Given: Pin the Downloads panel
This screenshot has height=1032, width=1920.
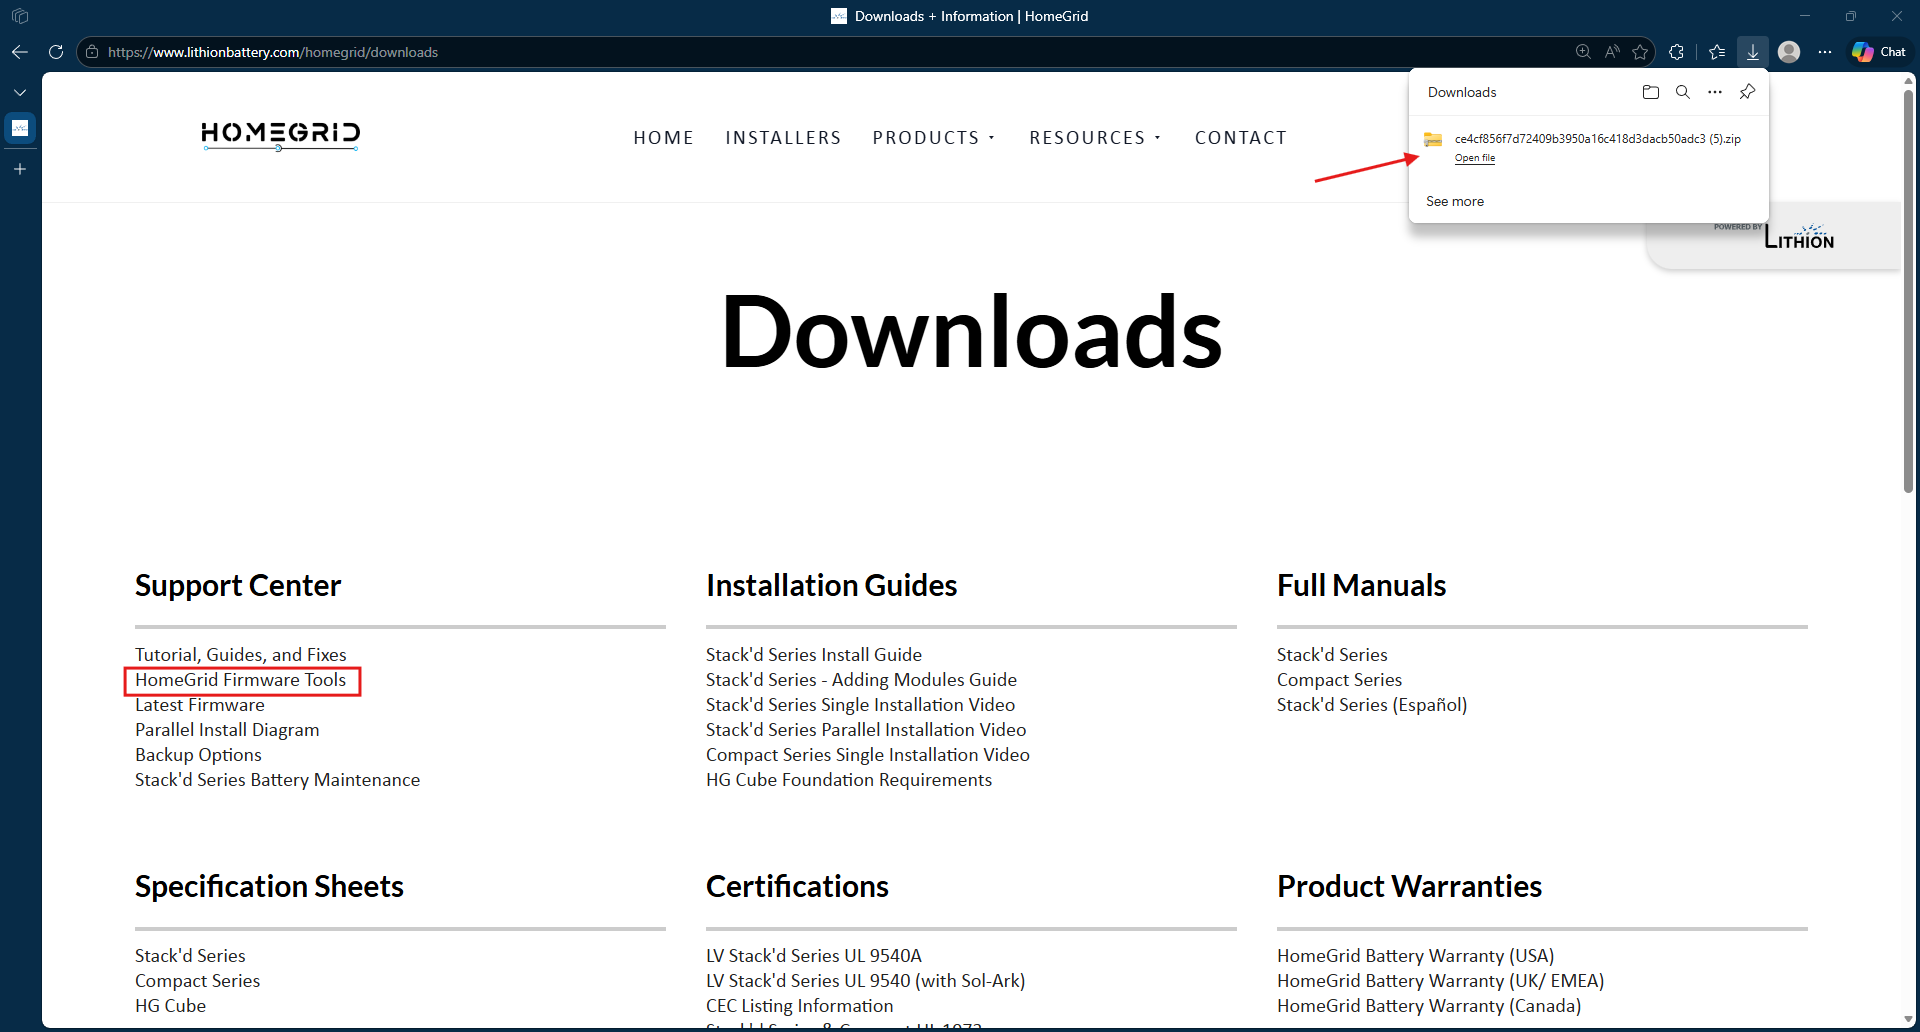Looking at the screenshot, I should [x=1747, y=92].
